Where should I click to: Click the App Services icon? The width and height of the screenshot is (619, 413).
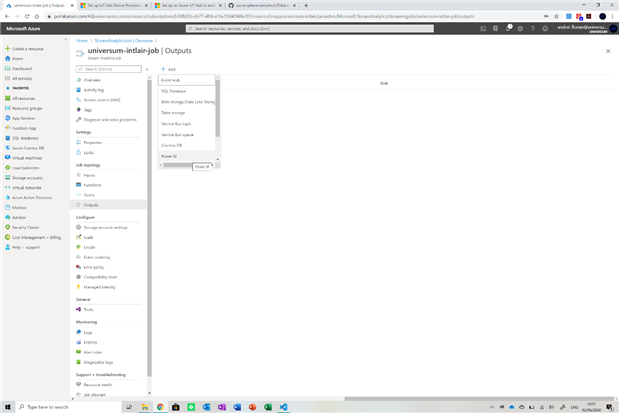click(x=7, y=118)
